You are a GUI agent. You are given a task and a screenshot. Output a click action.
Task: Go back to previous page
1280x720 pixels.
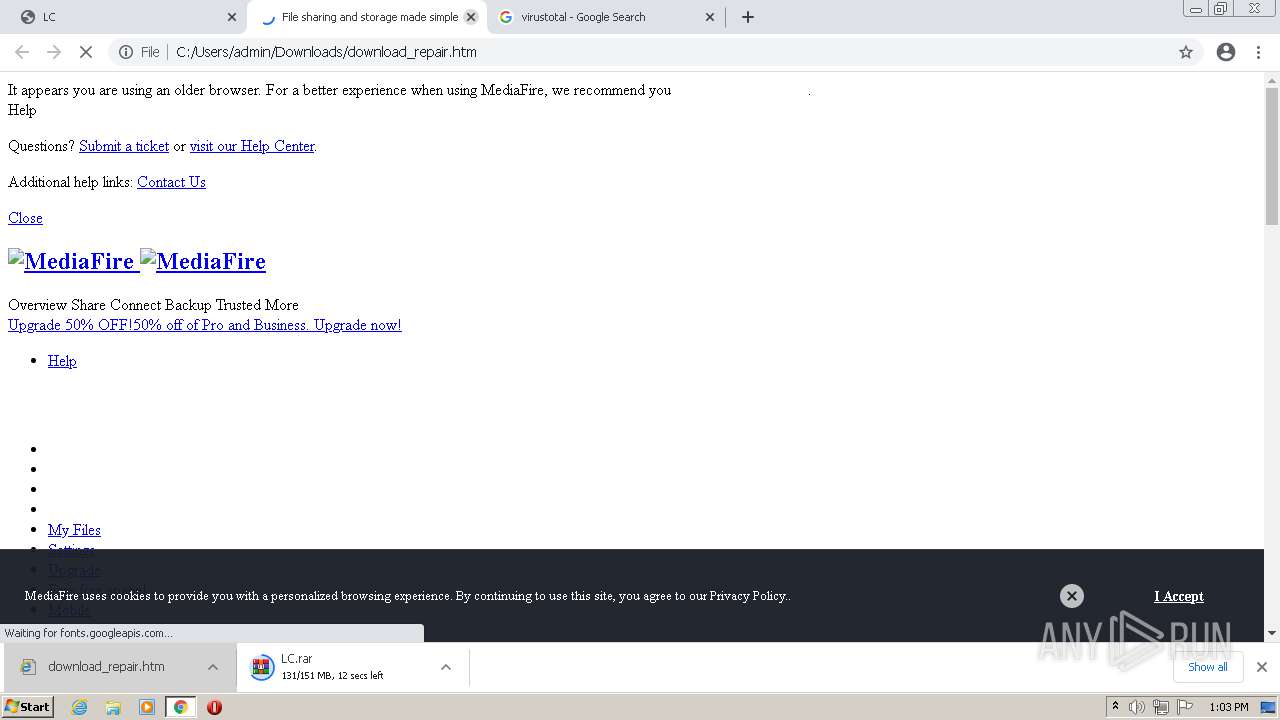(22, 52)
